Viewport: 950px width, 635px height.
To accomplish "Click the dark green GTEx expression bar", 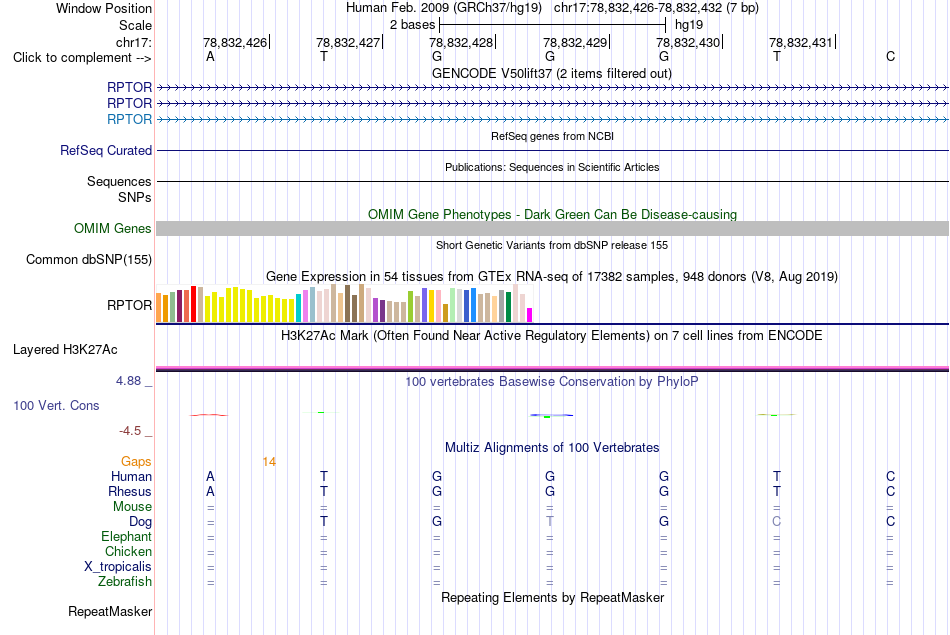I will click(508, 307).
